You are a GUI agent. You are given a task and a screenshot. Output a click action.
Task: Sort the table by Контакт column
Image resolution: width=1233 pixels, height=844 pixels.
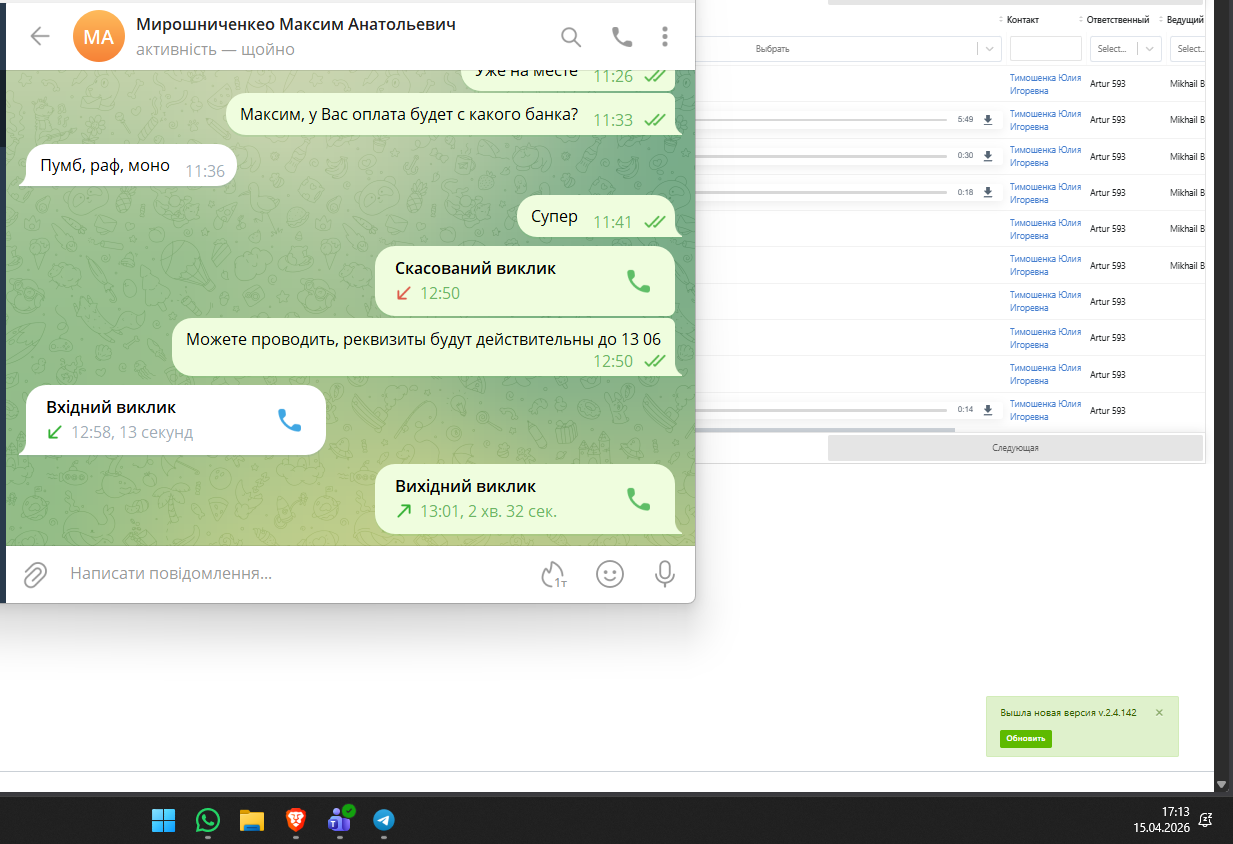[x=1002, y=20]
